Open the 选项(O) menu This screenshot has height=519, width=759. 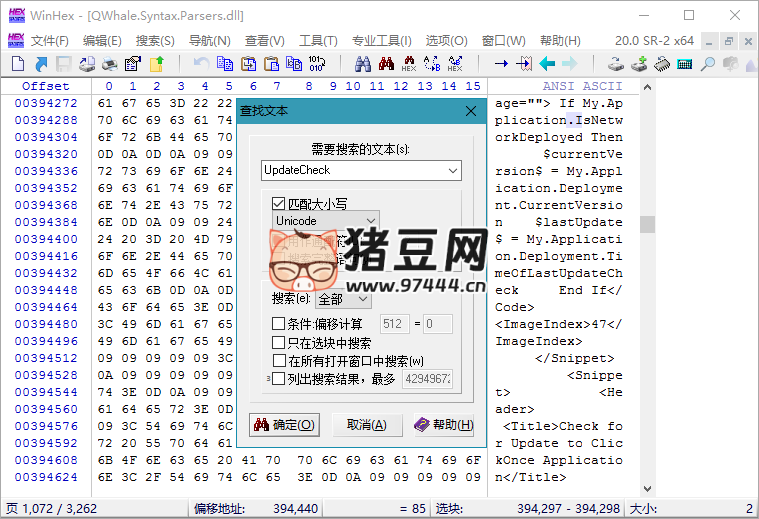coord(446,41)
